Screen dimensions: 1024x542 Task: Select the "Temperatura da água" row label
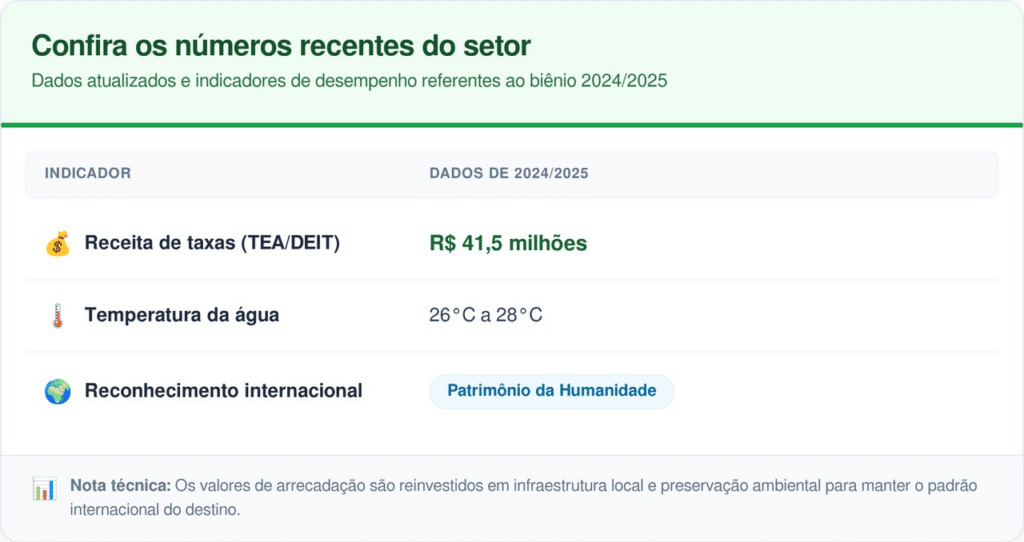(x=182, y=316)
